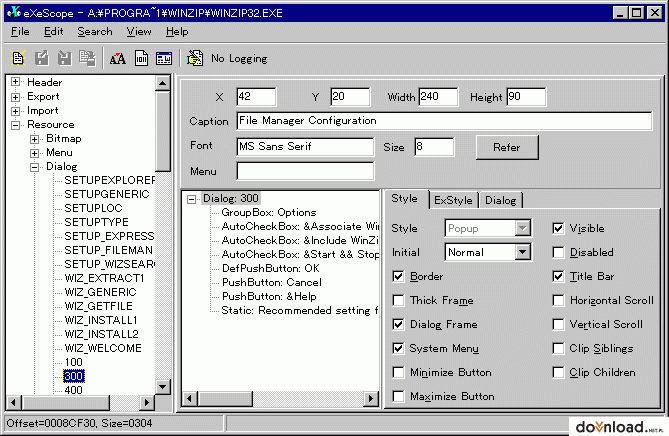The height and width of the screenshot is (436, 669).
Task: Select the GroupBox: Options control
Action: pos(269,212)
